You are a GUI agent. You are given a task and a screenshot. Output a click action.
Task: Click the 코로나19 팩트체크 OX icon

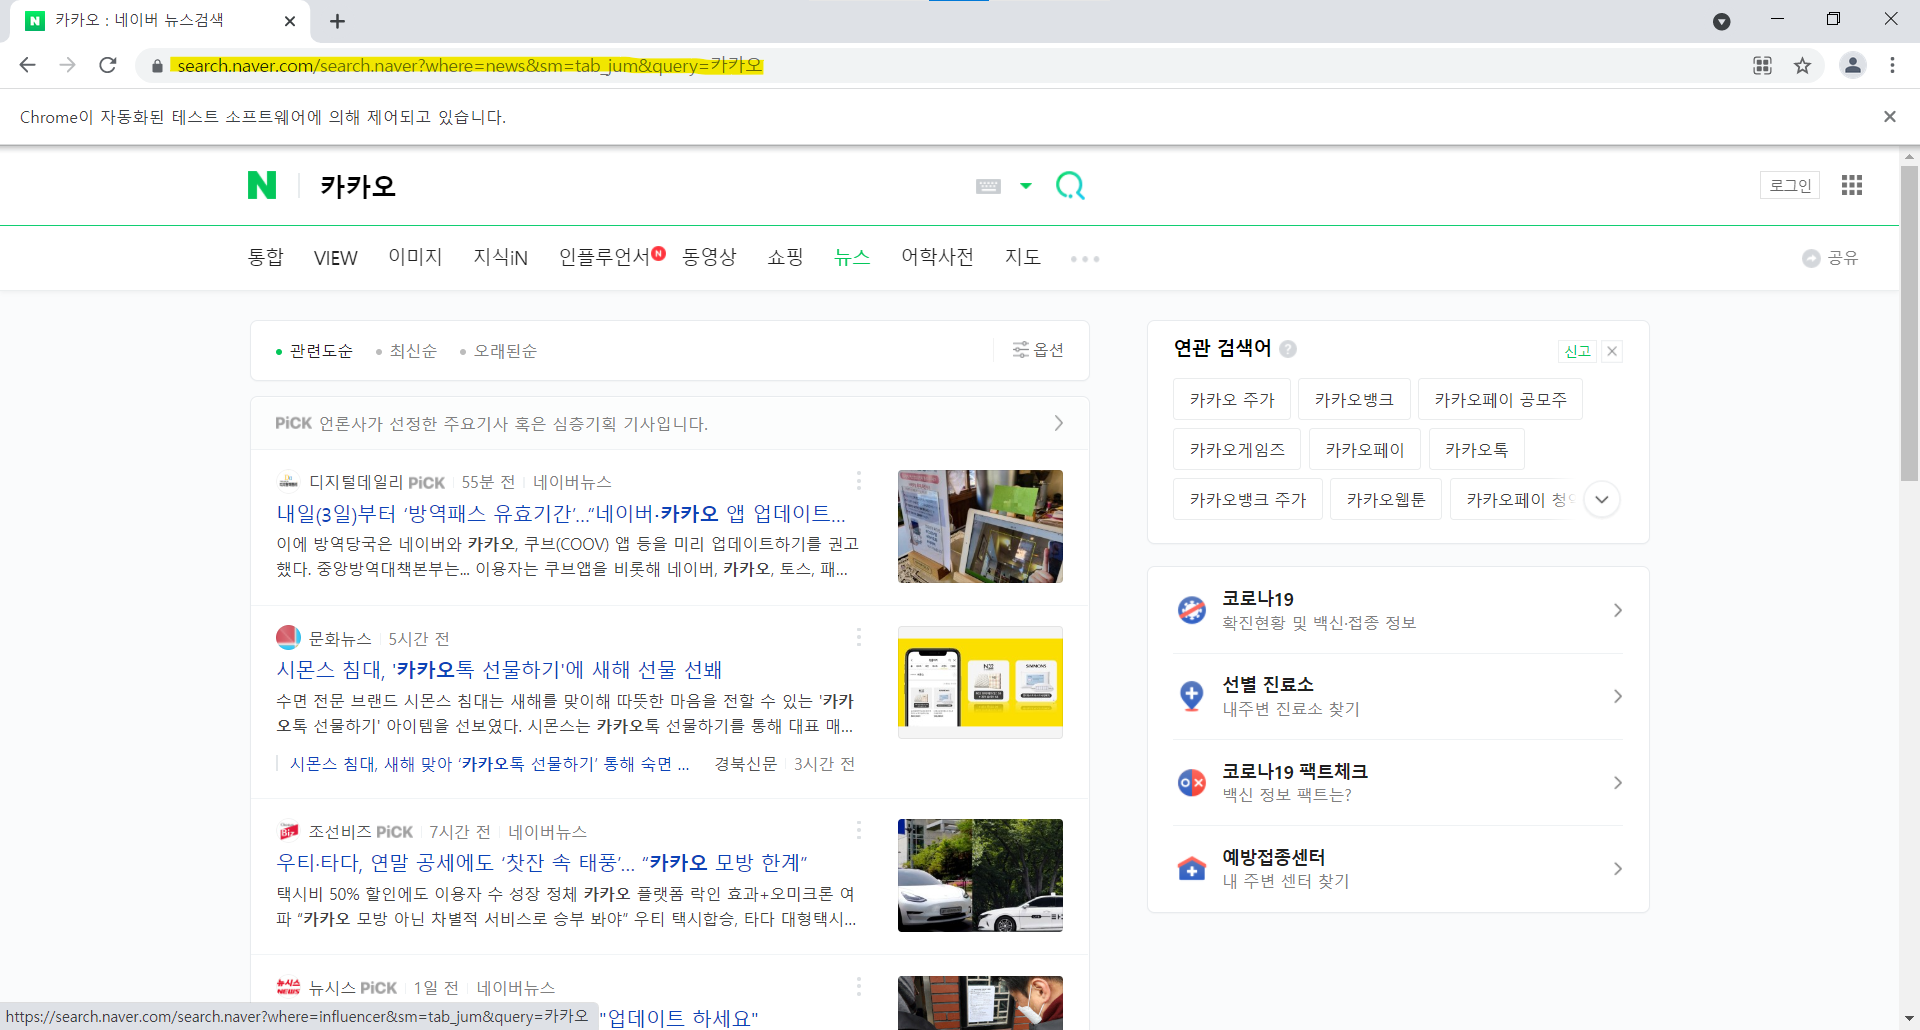(1192, 782)
